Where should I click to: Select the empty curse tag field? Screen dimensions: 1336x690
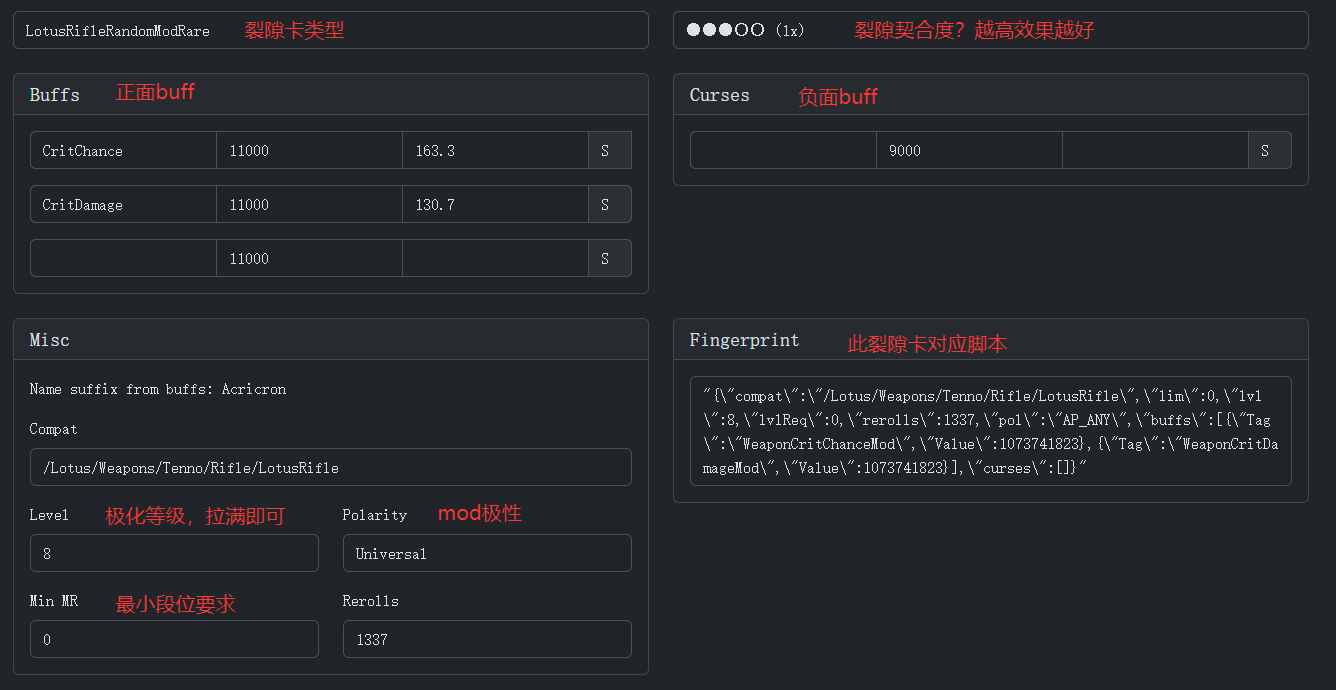[783, 151]
